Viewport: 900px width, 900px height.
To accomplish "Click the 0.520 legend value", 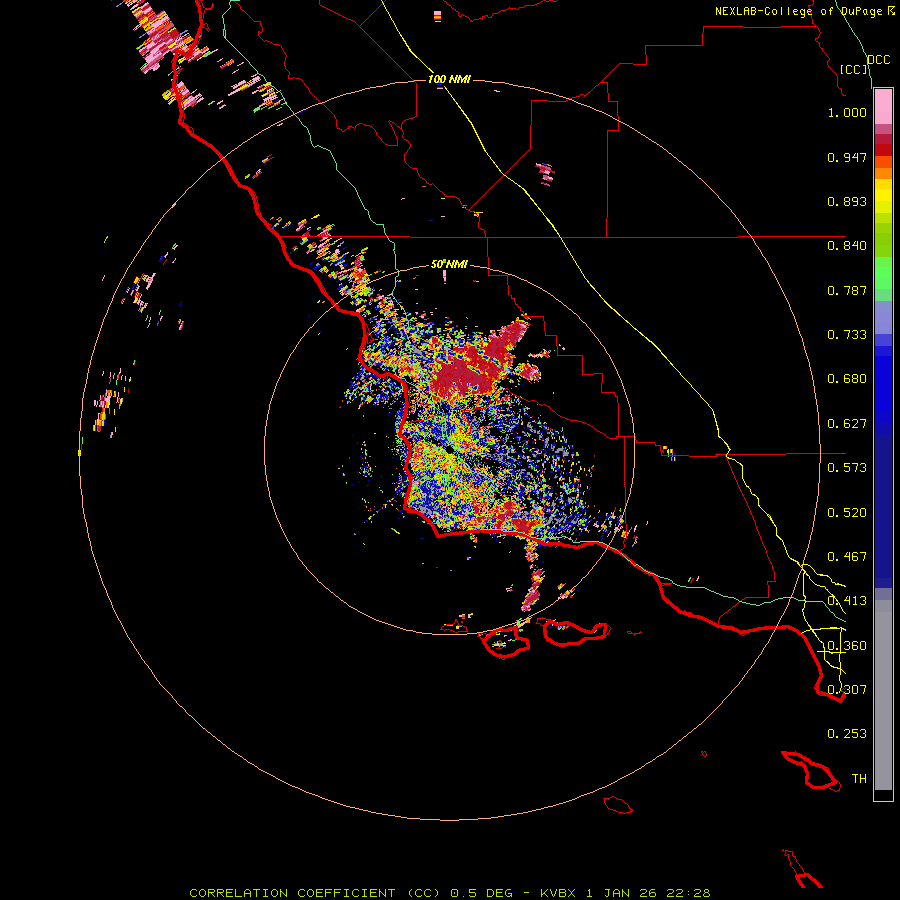I will 847,513.
